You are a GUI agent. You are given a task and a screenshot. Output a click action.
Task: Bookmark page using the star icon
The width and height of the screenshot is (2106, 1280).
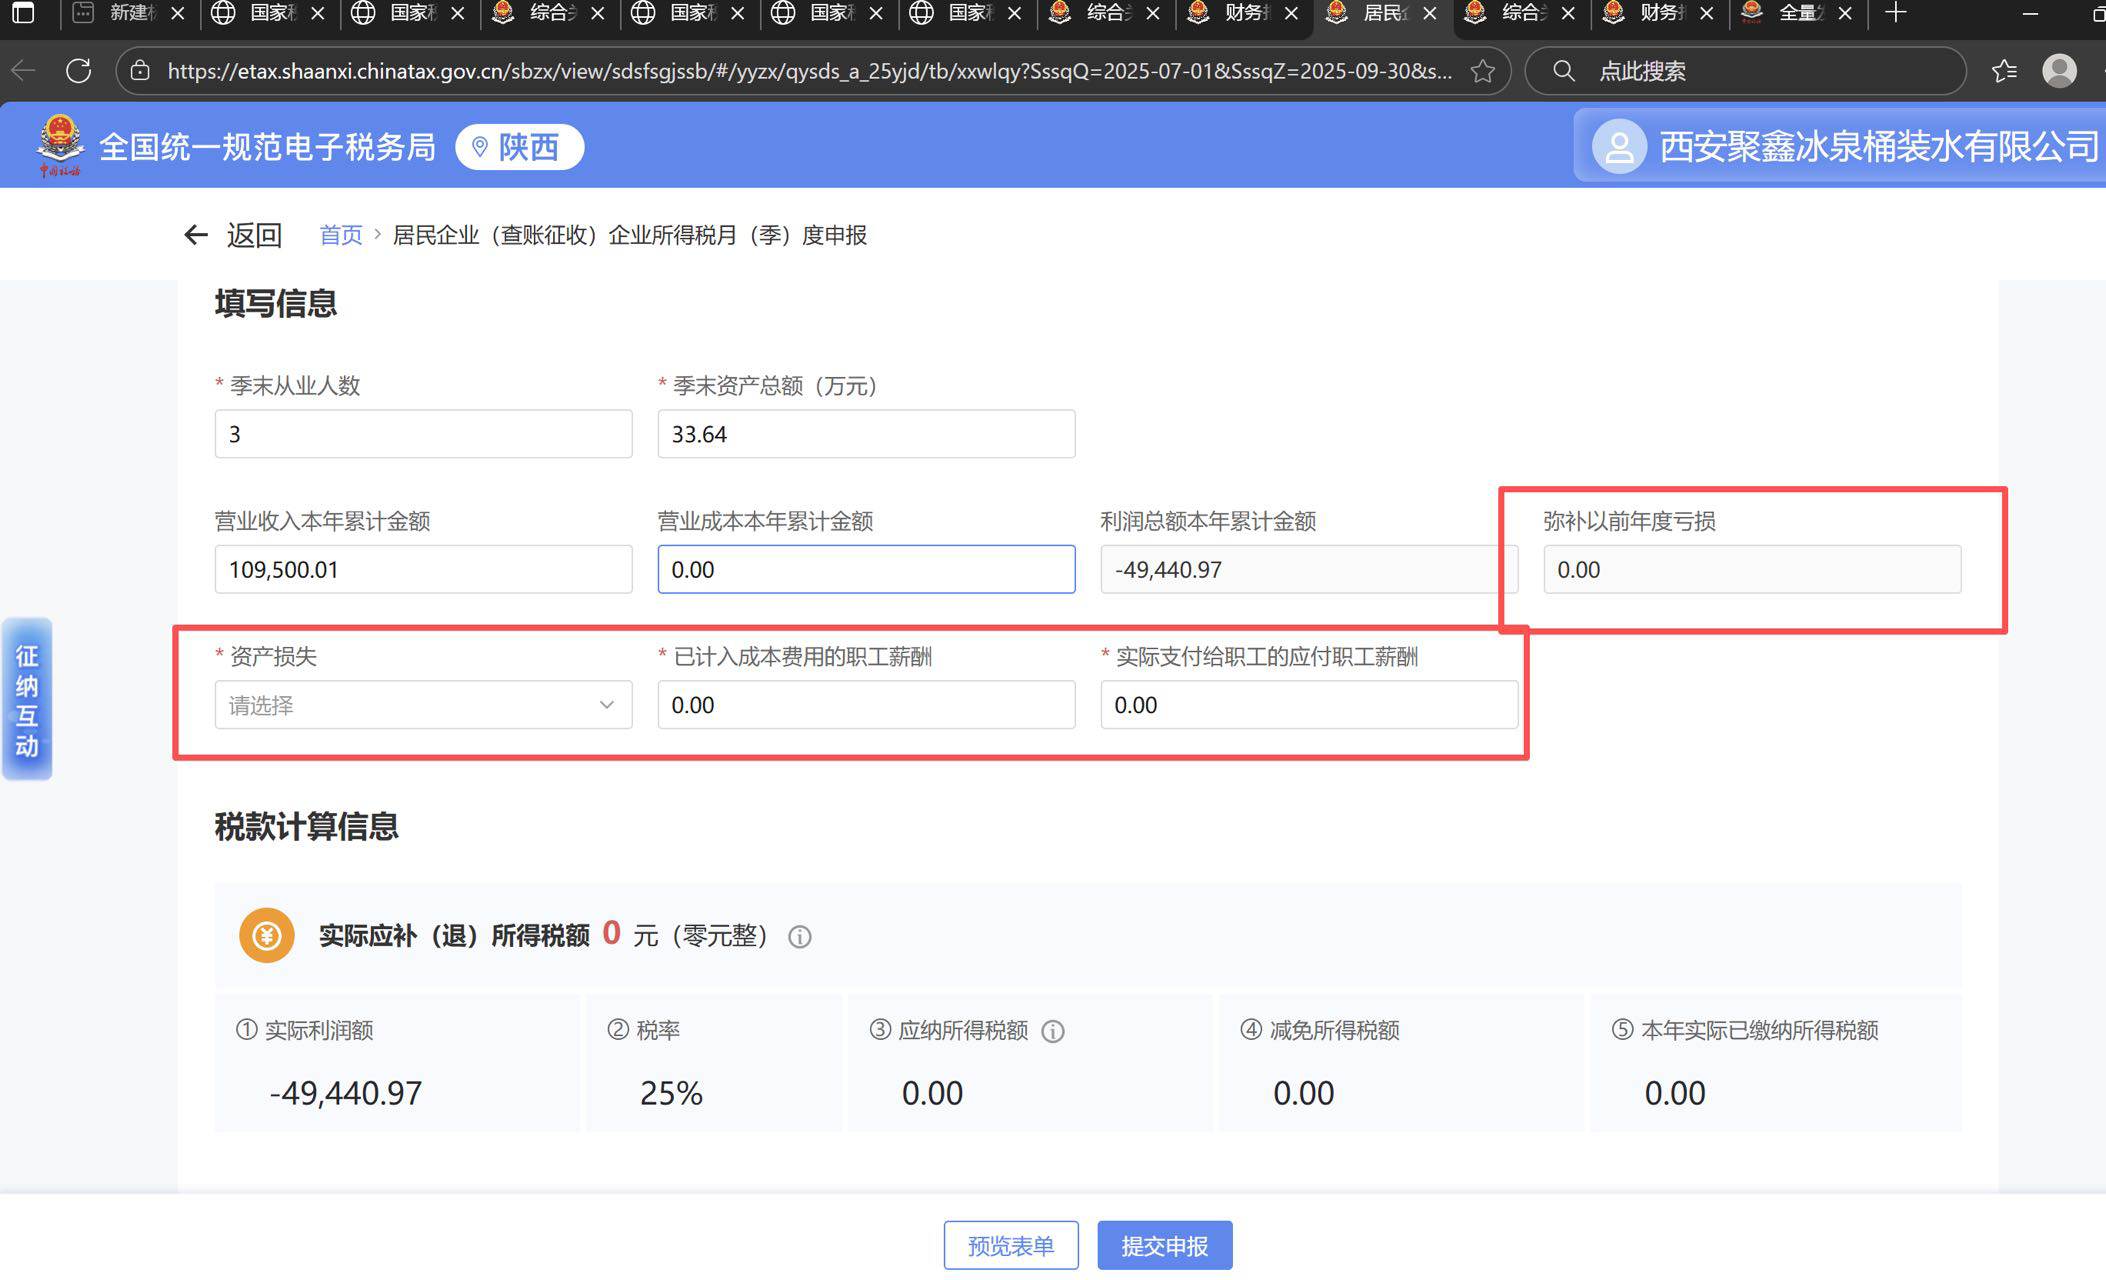point(1482,71)
